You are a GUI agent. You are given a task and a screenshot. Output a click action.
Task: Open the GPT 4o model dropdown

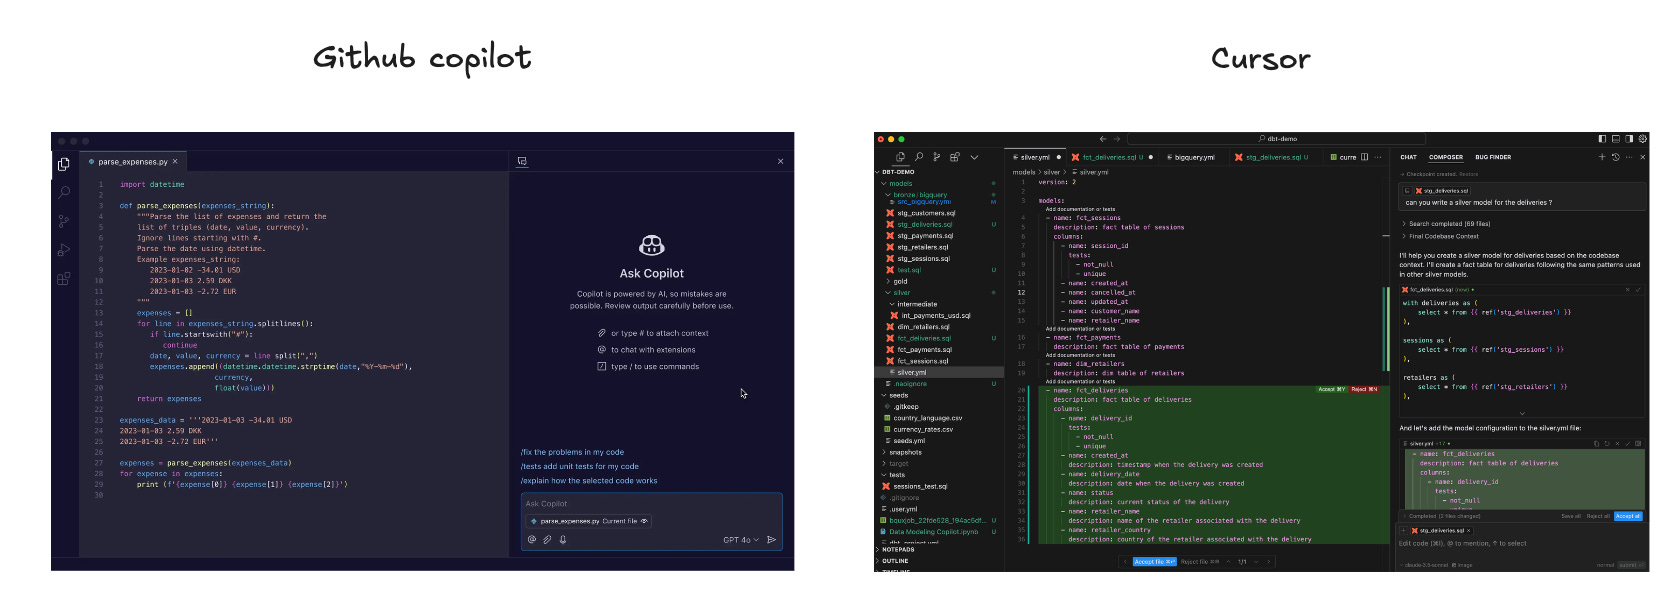(741, 540)
